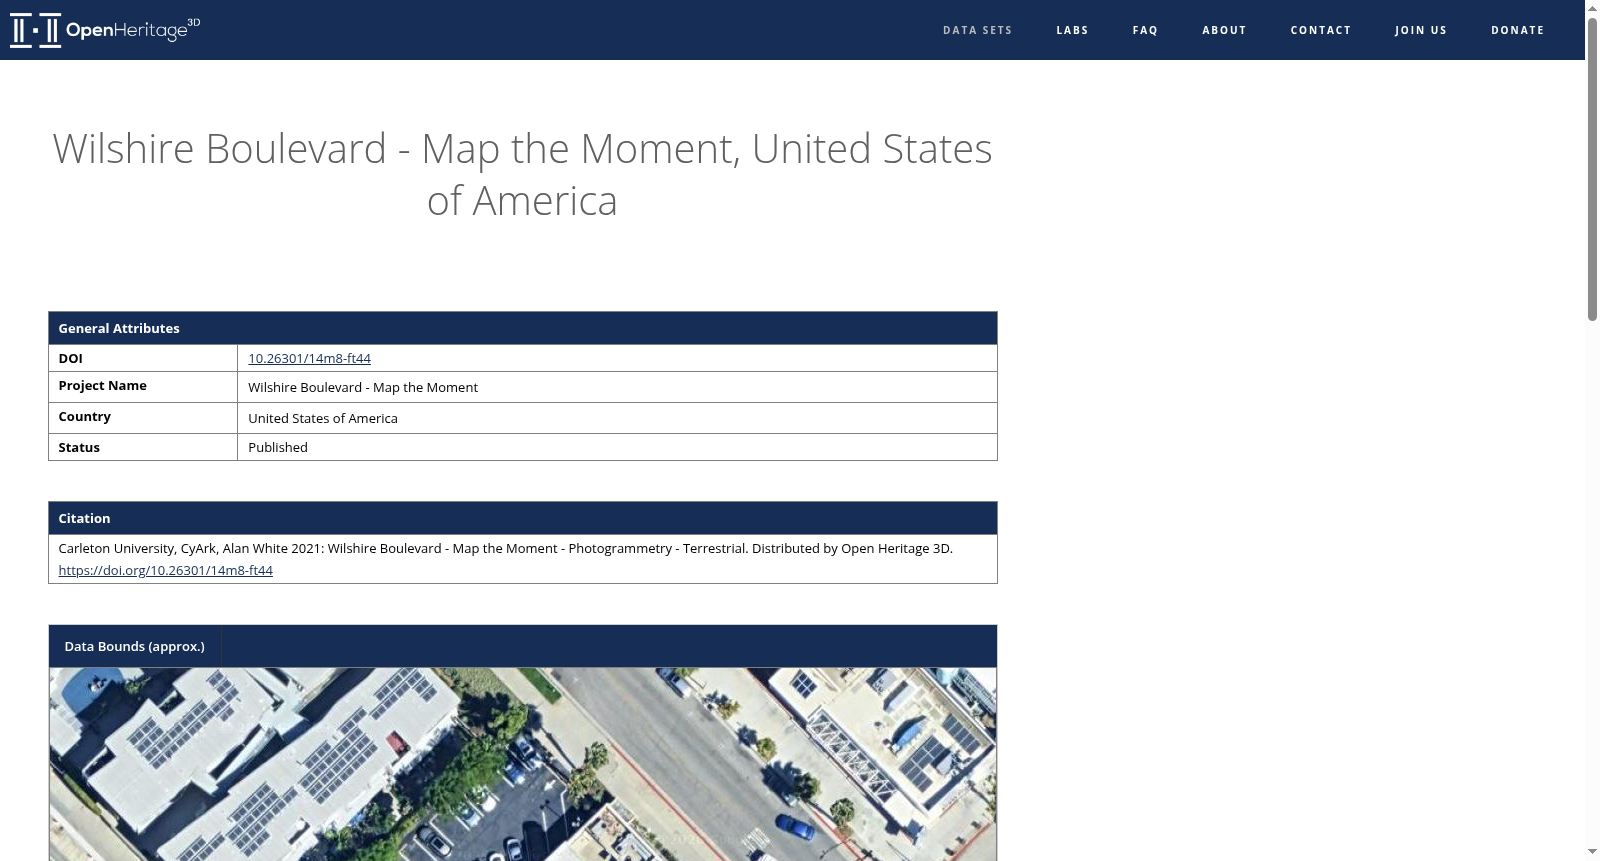Click the page title heading
Viewport: 1600px width, 861px height.
pos(522,174)
